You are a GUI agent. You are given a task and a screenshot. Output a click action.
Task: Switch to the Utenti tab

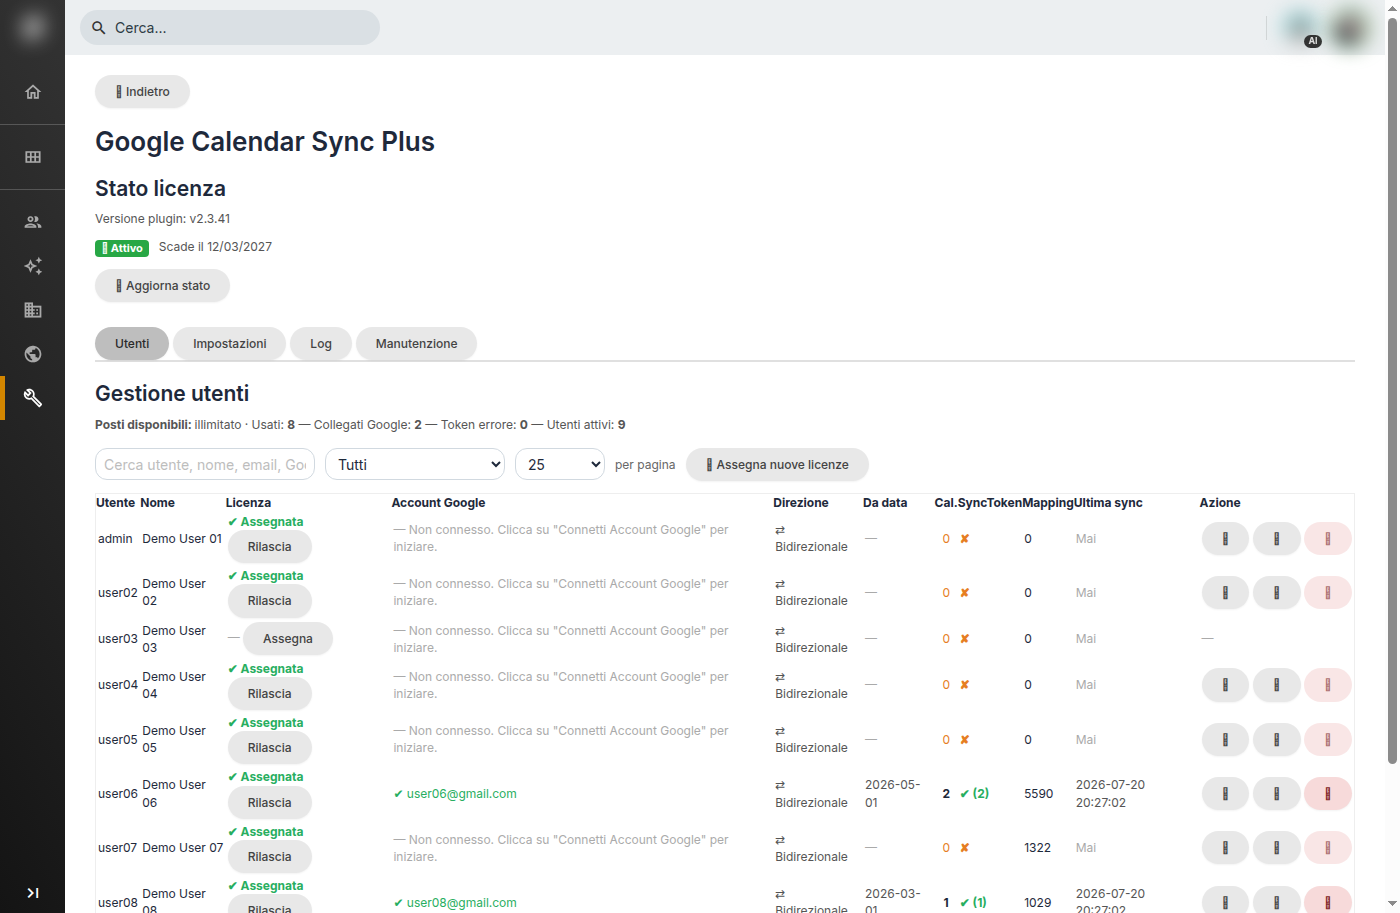[x=132, y=344]
